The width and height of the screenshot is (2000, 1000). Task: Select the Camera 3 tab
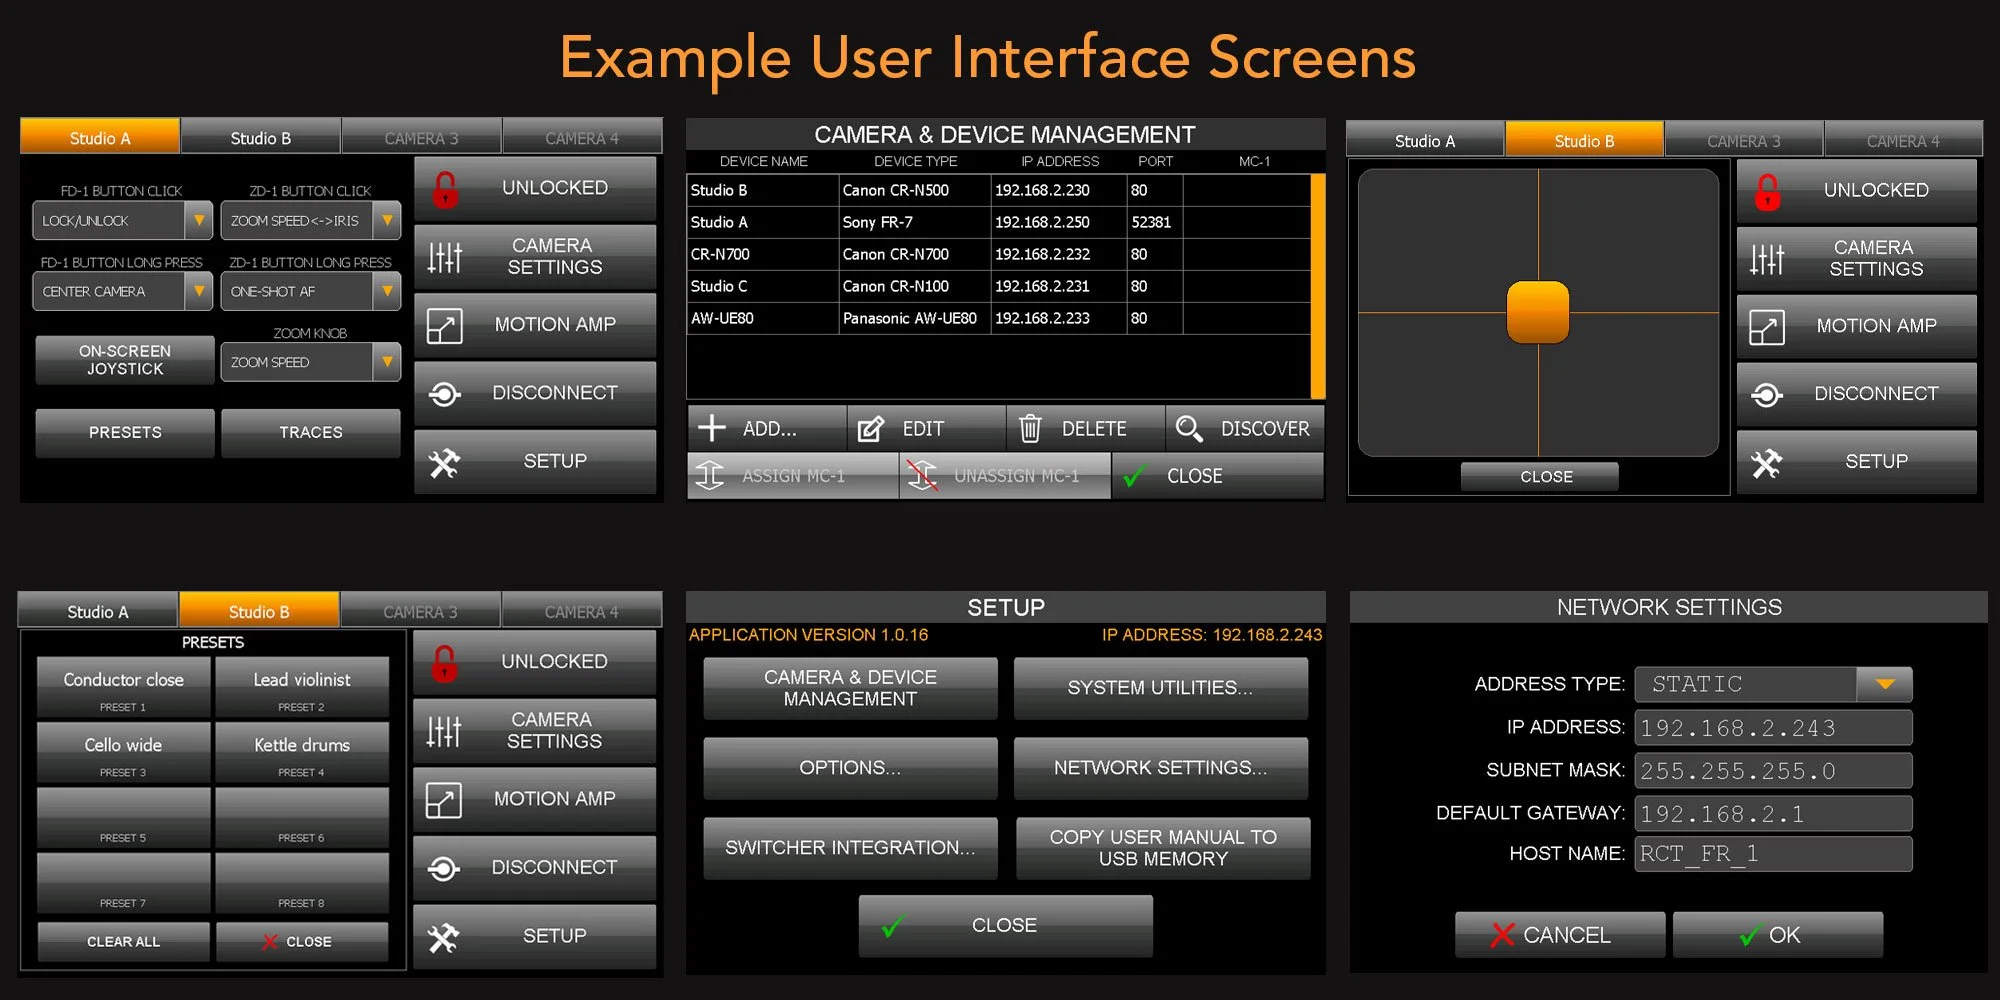coord(421,137)
